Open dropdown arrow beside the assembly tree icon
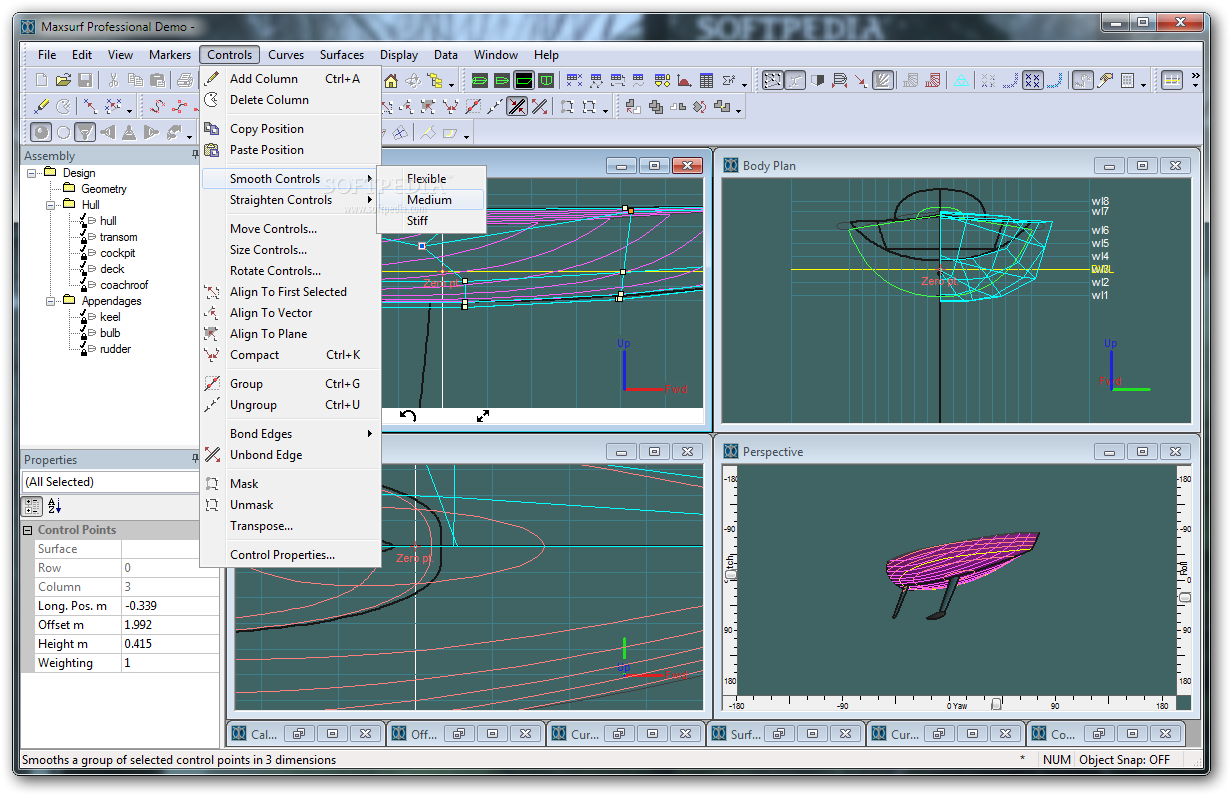 click(452, 84)
